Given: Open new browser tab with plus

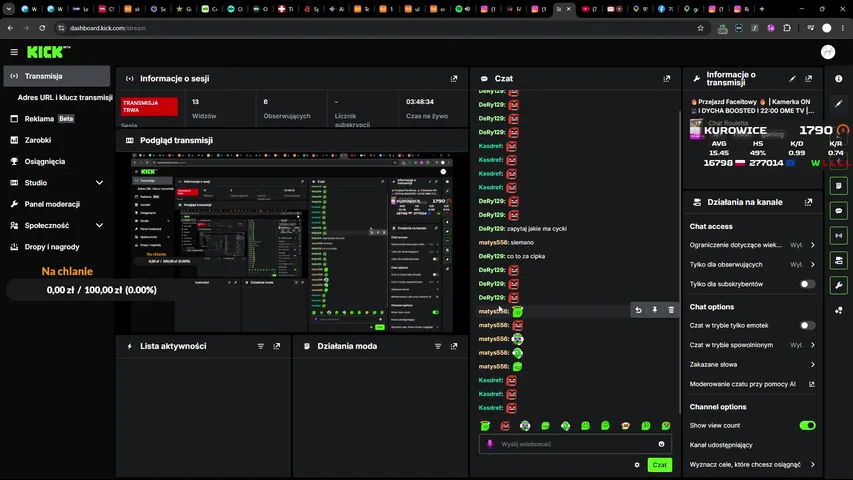Looking at the screenshot, I should 762,9.
